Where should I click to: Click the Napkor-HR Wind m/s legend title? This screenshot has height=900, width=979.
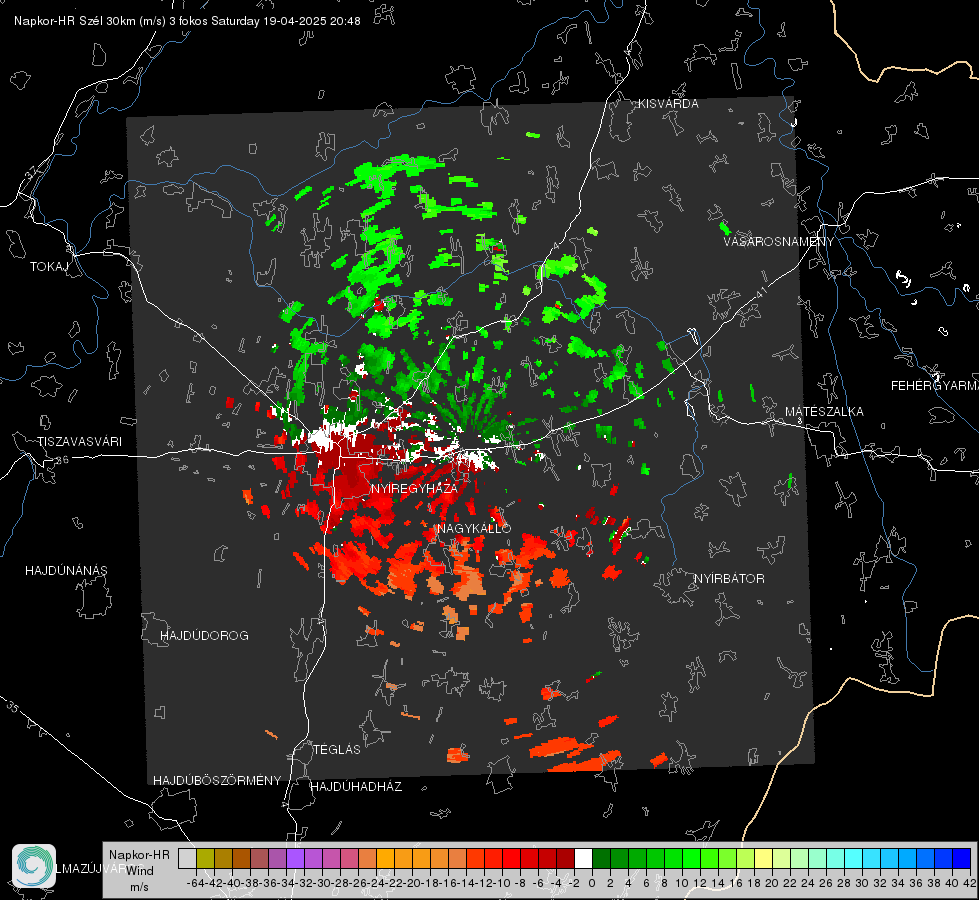[x=139, y=871]
